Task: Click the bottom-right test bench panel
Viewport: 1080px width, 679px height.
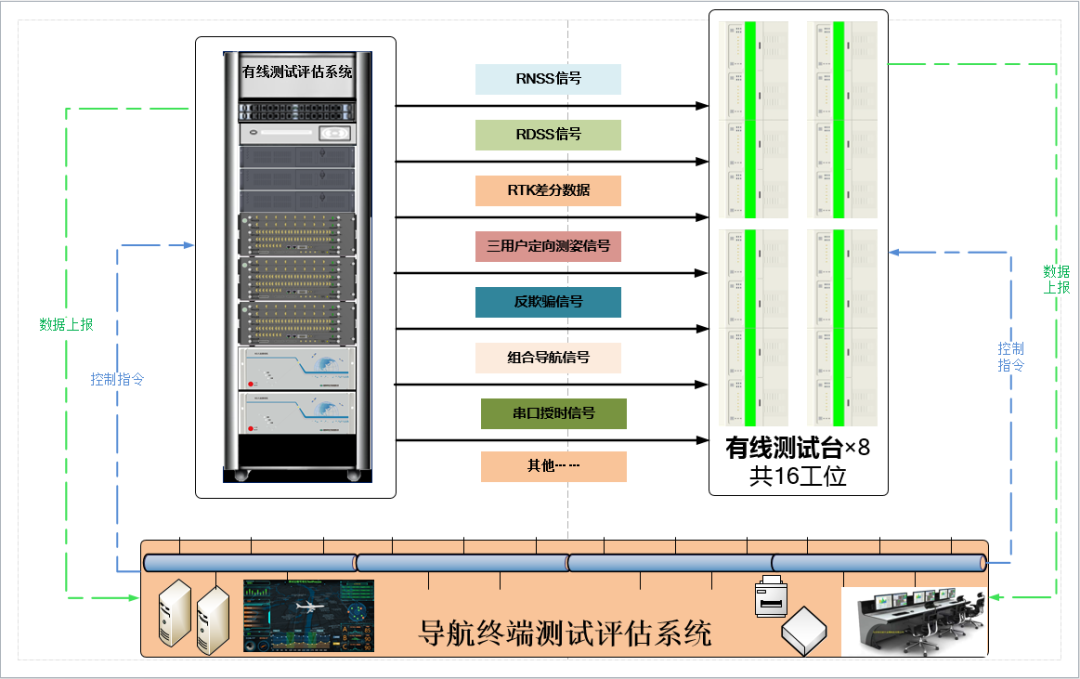Action: tap(842, 328)
